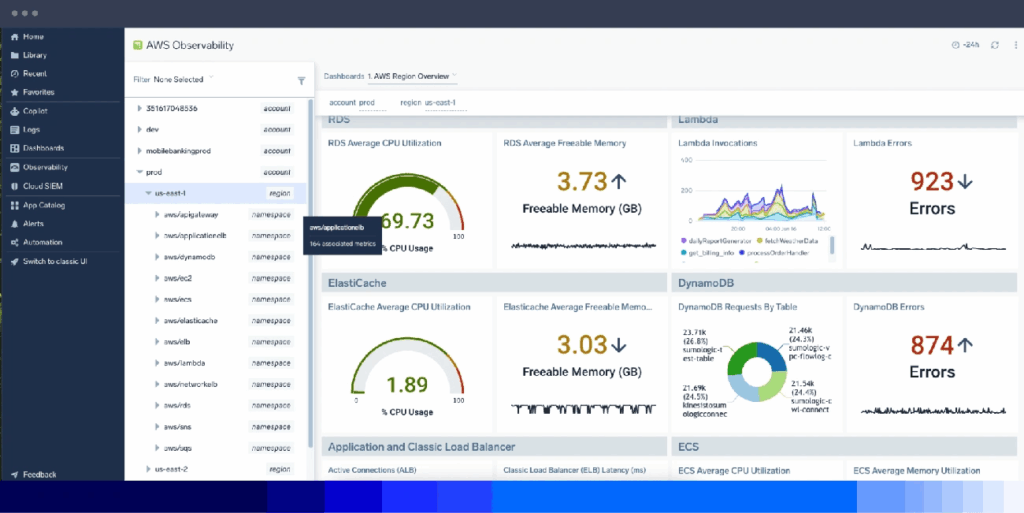
Task: Click the Logs icon in sidebar
Action: [15, 130]
